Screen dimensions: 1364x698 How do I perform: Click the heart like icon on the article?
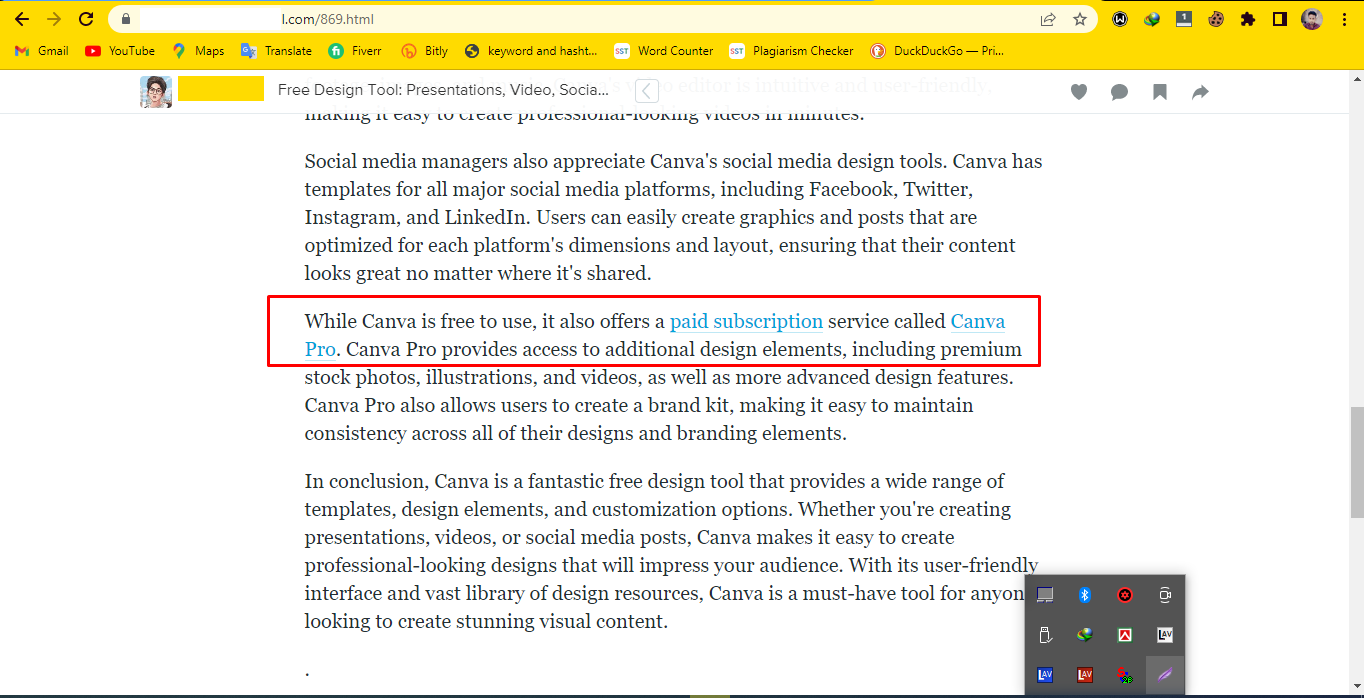point(1079,92)
